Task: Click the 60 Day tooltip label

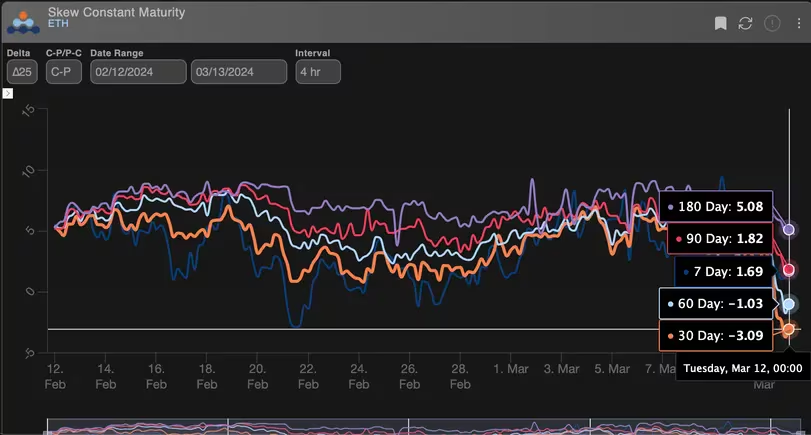Action: coord(716,303)
